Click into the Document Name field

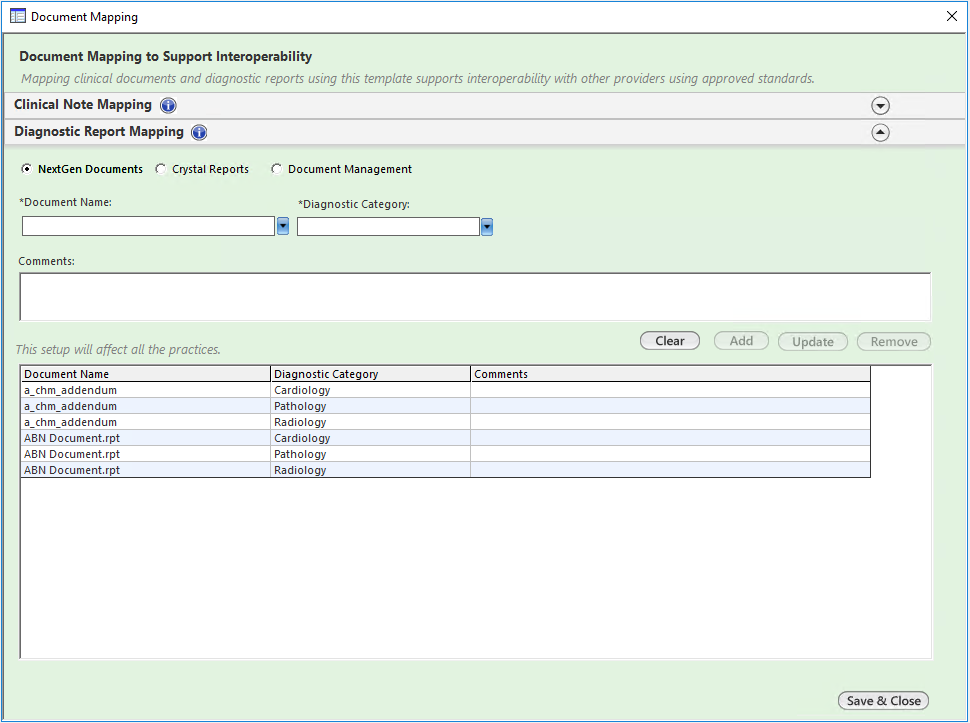148,226
